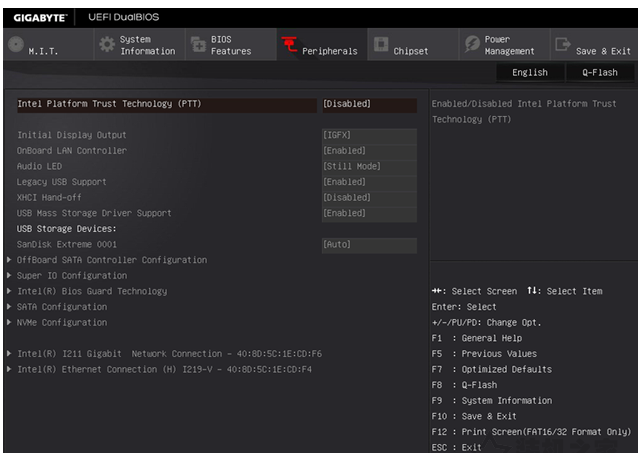Click the M.I.T. tab icon
Screen dimensions: 643x457
[x=16, y=46]
